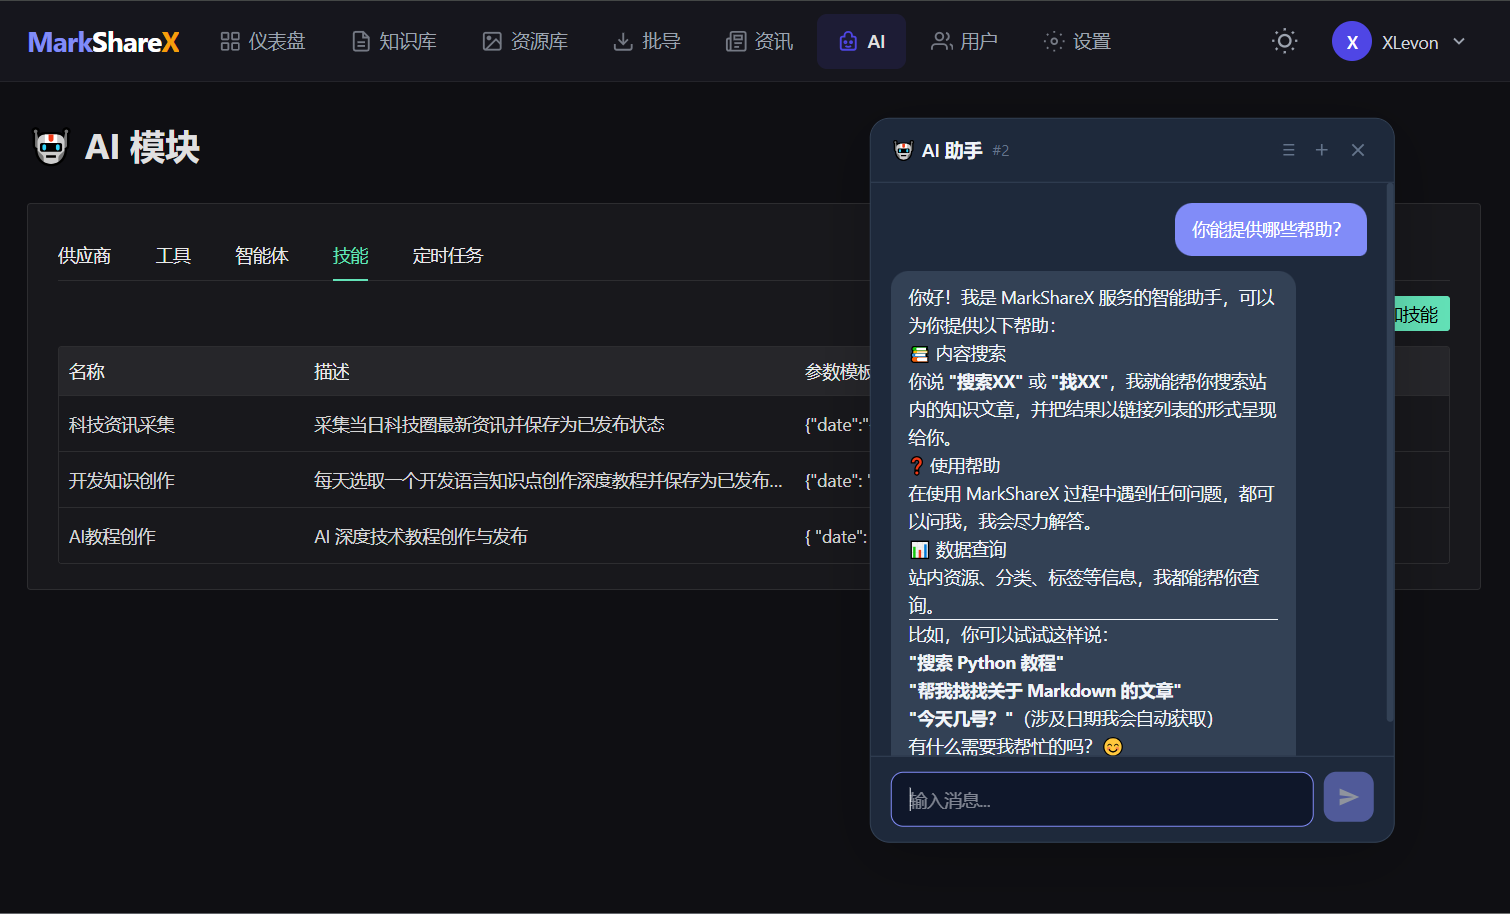This screenshot has width=1510, height=914.
Task: Click the 数据查询 heading in the reply
Action: 958,550
